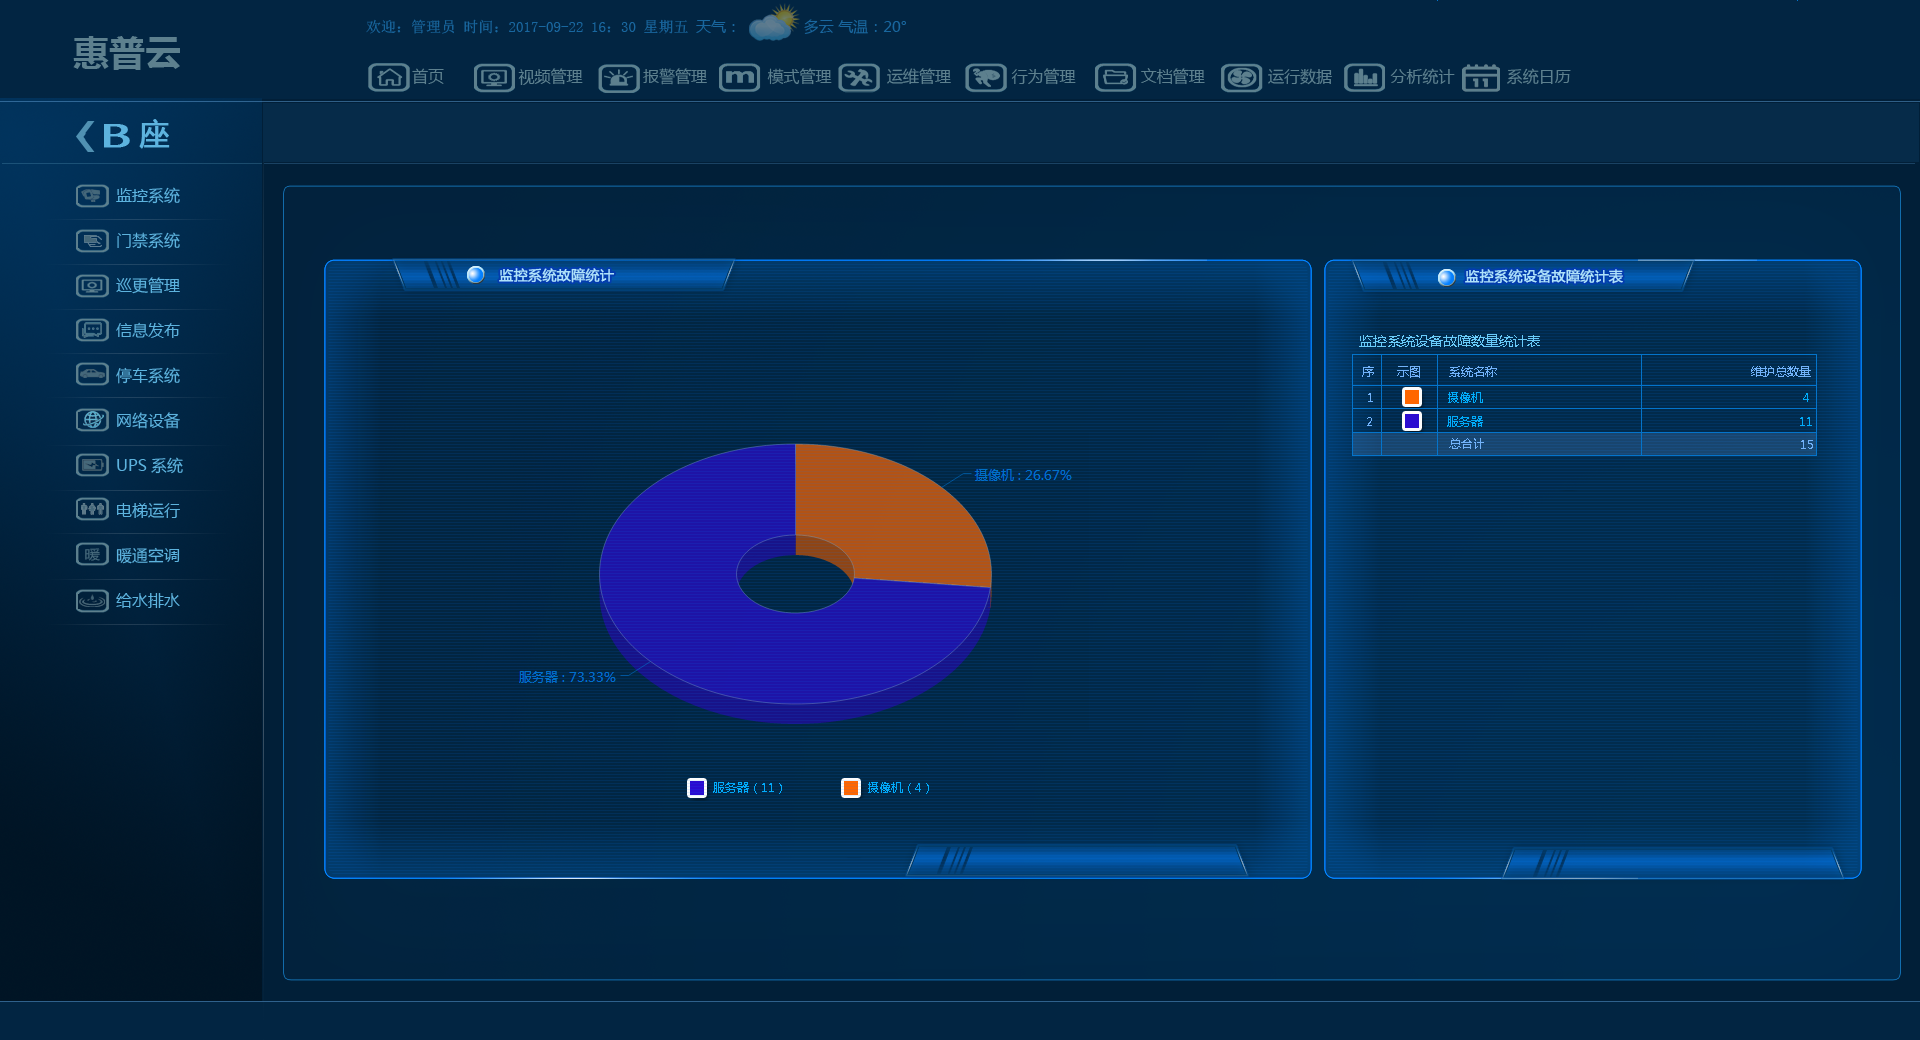Click the 监控系统设备故障统计表 panel title

(1543, 277)
